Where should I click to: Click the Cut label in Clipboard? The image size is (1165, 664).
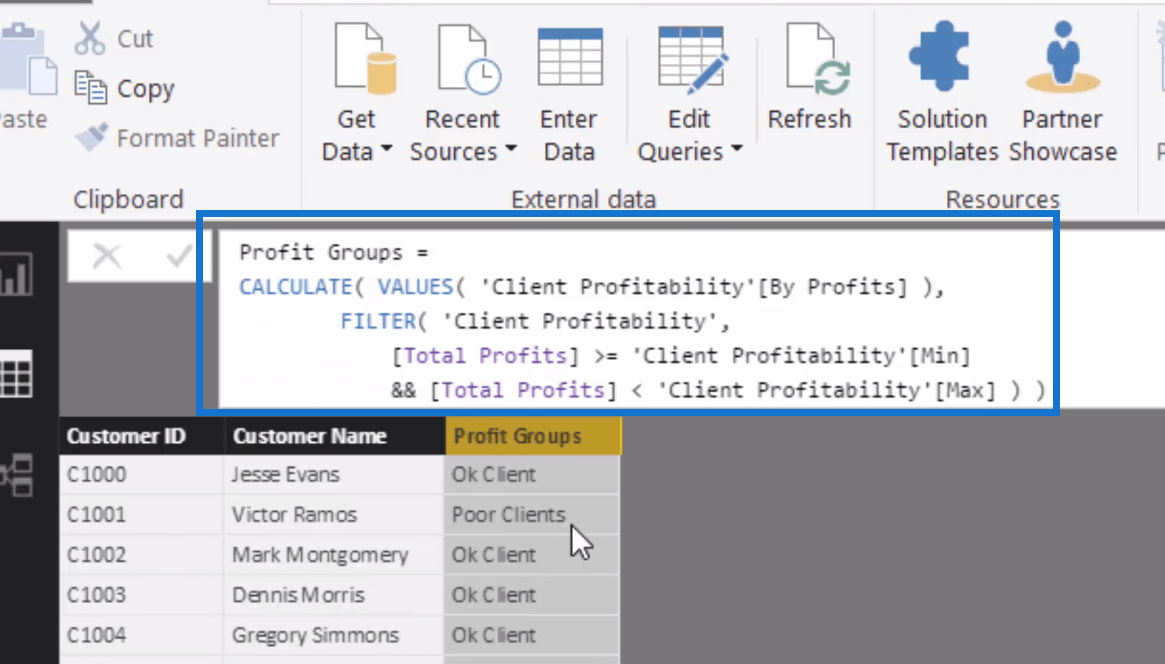tap(134, 39)
